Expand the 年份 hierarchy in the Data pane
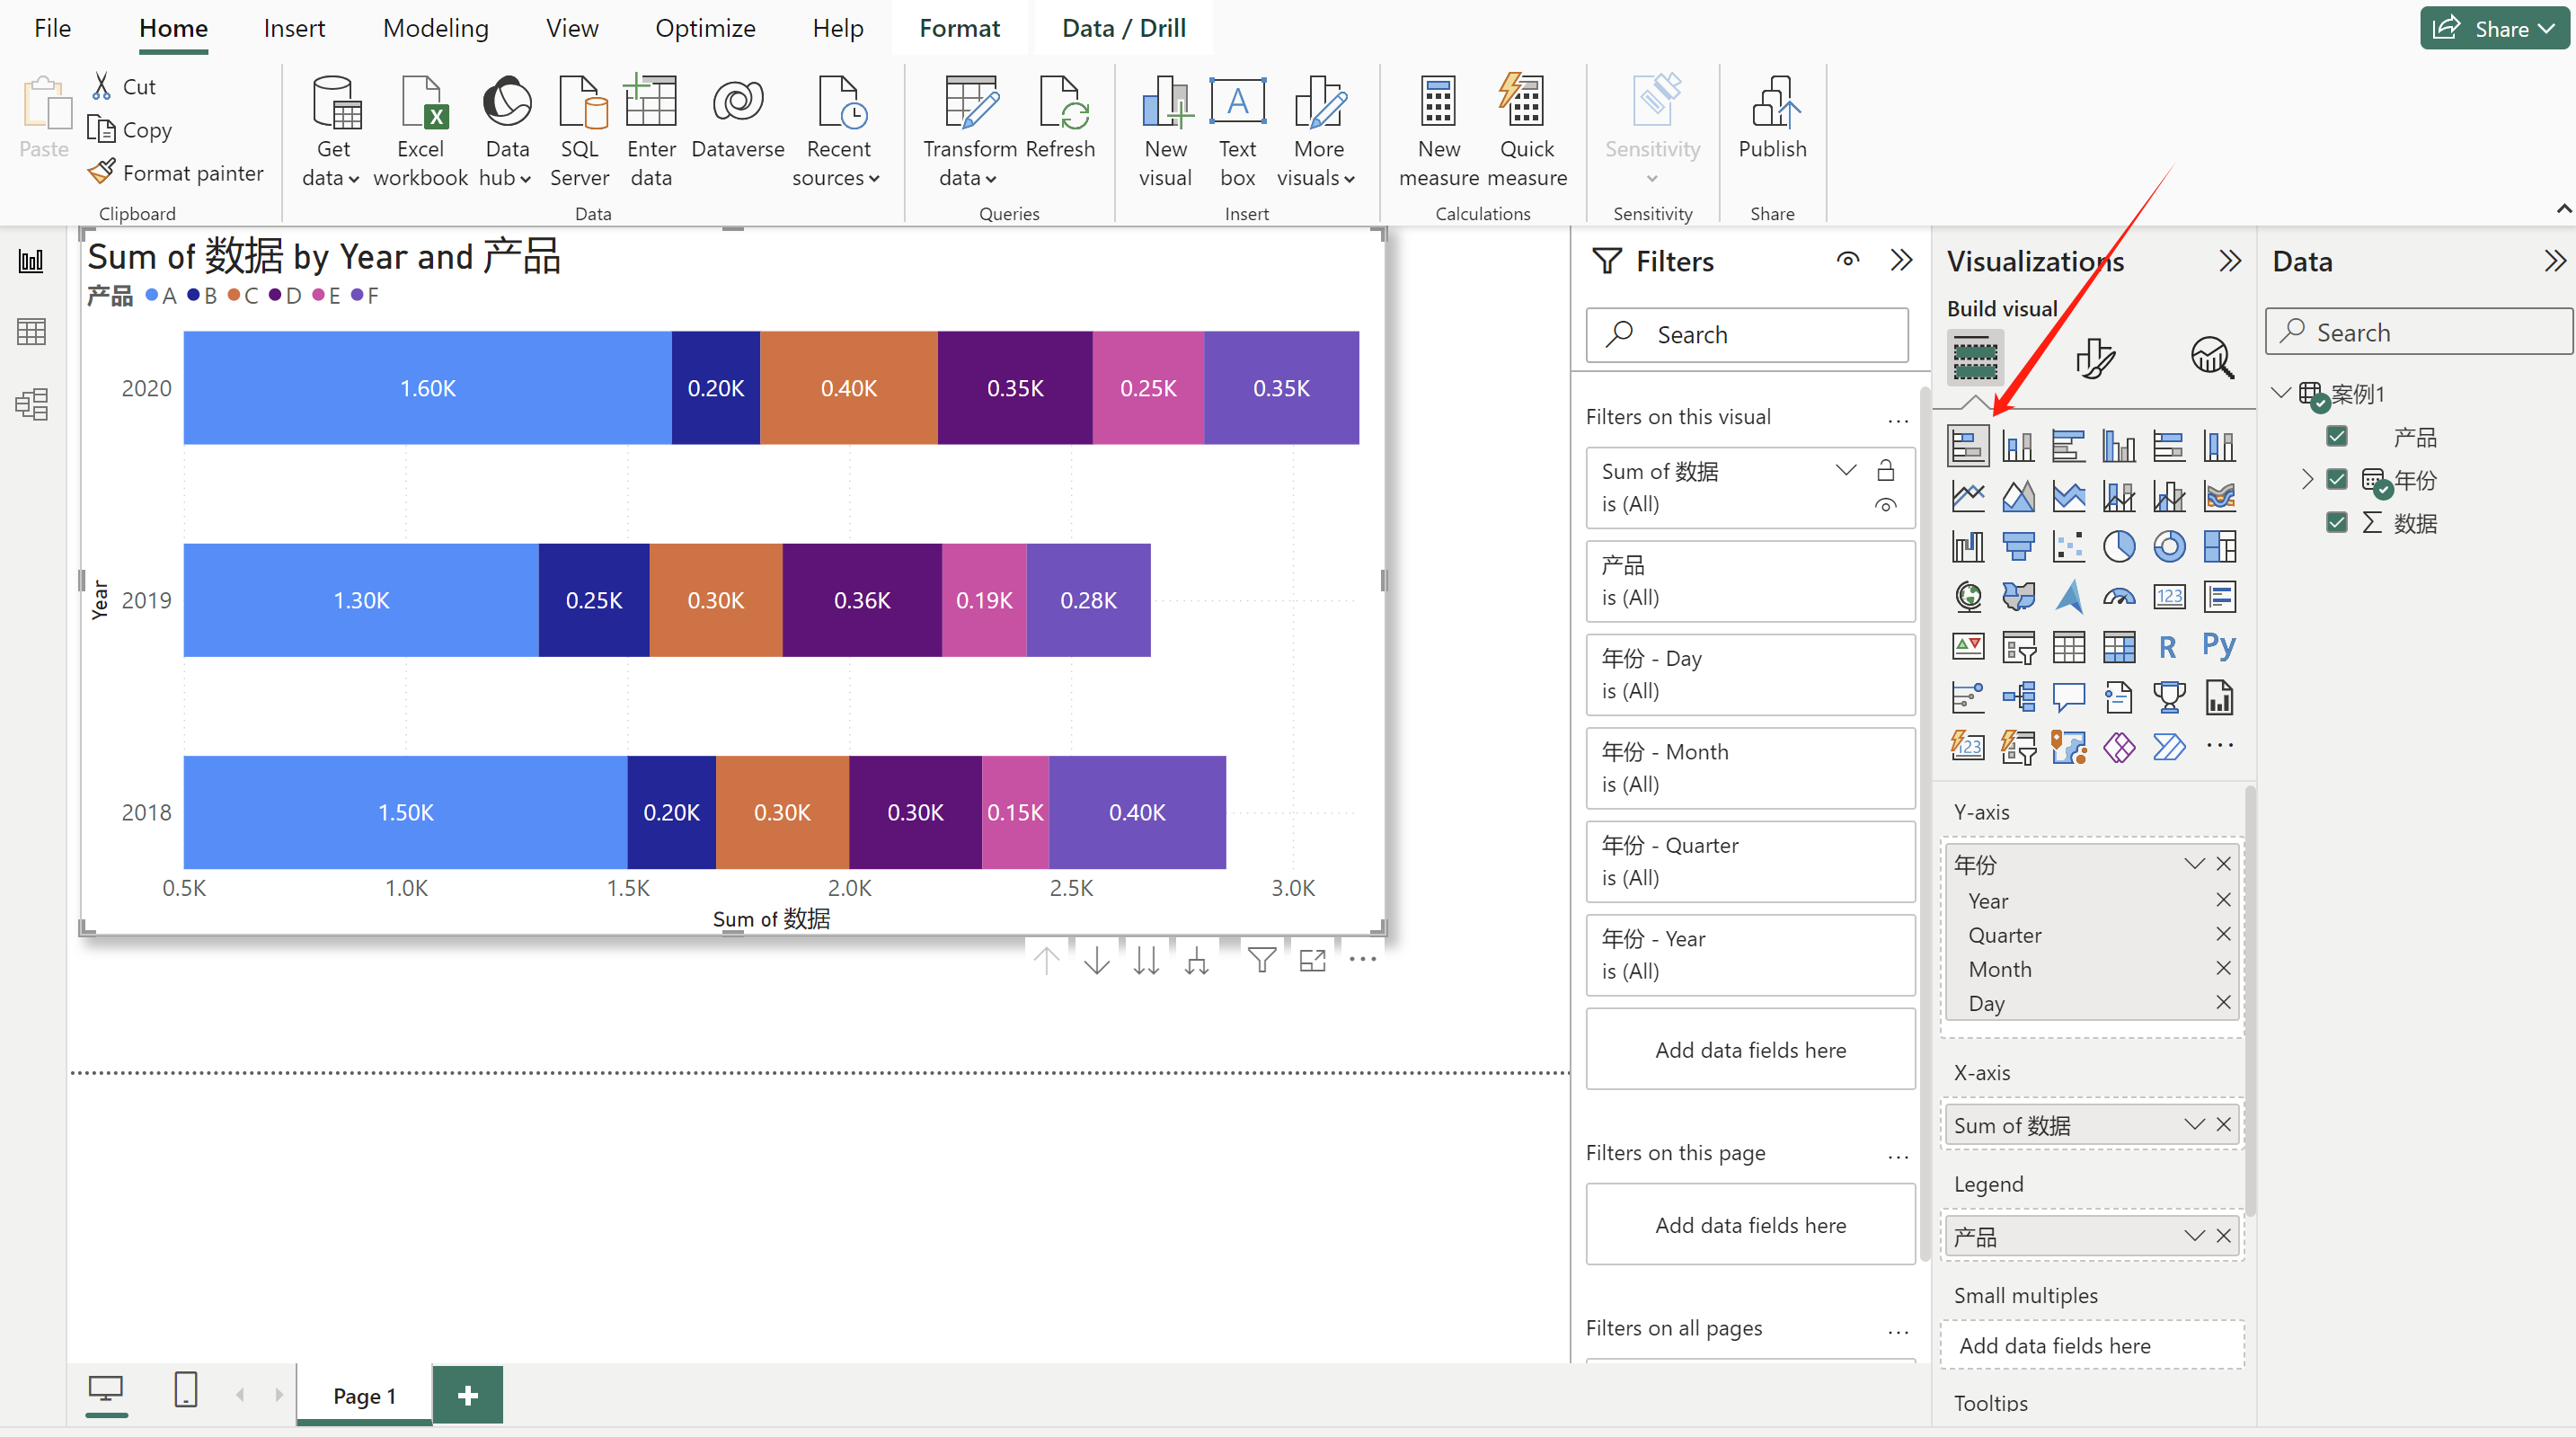The height and width of the screenshot is (1437, 2576). click(x=2307, y=479)
